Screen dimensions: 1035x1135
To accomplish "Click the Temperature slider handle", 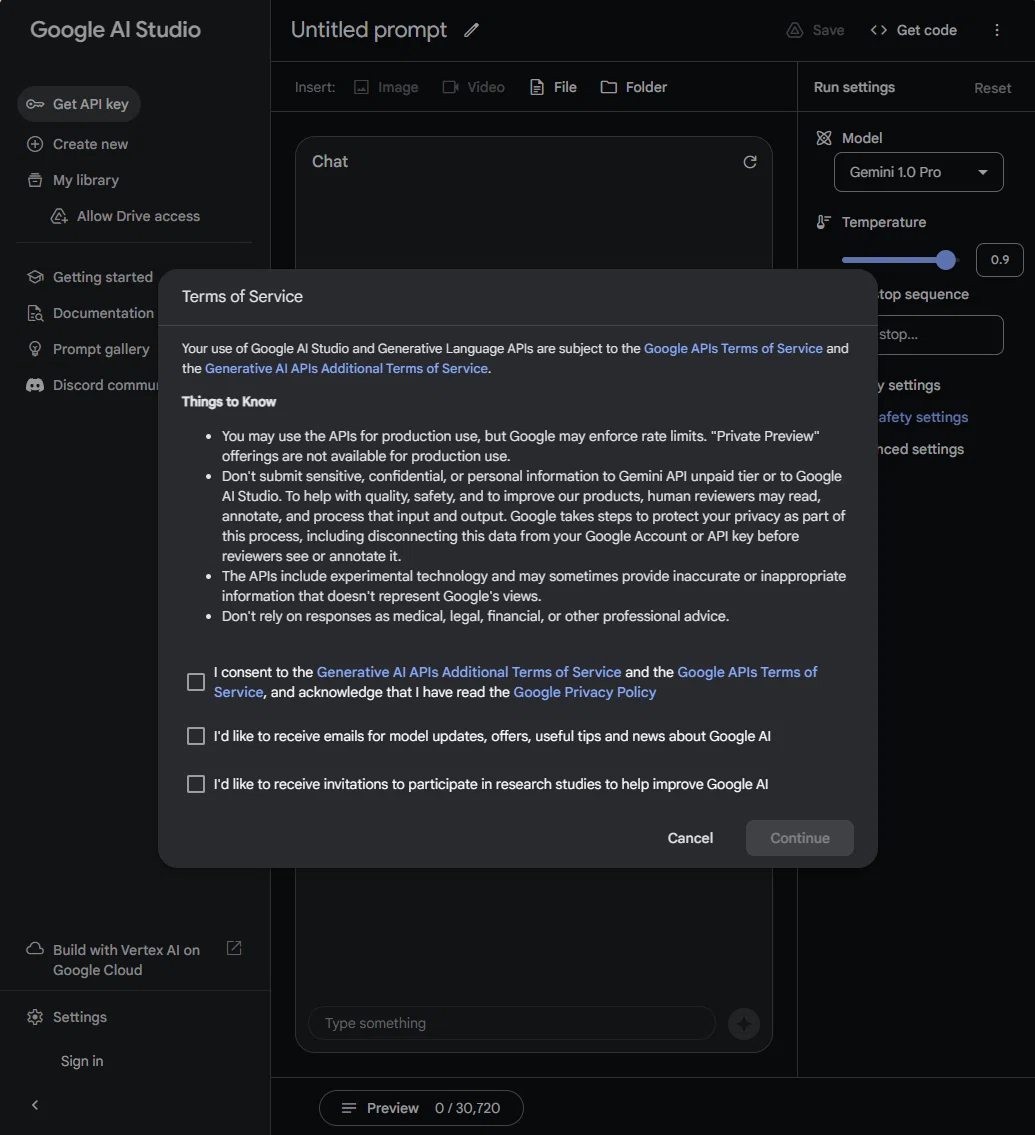I will click(x=945, y=260).
